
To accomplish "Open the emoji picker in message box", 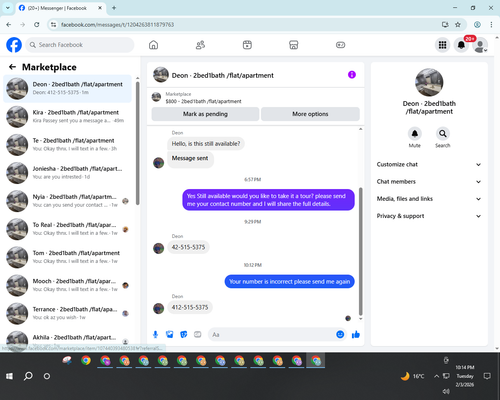I will (x=340, y=334).
